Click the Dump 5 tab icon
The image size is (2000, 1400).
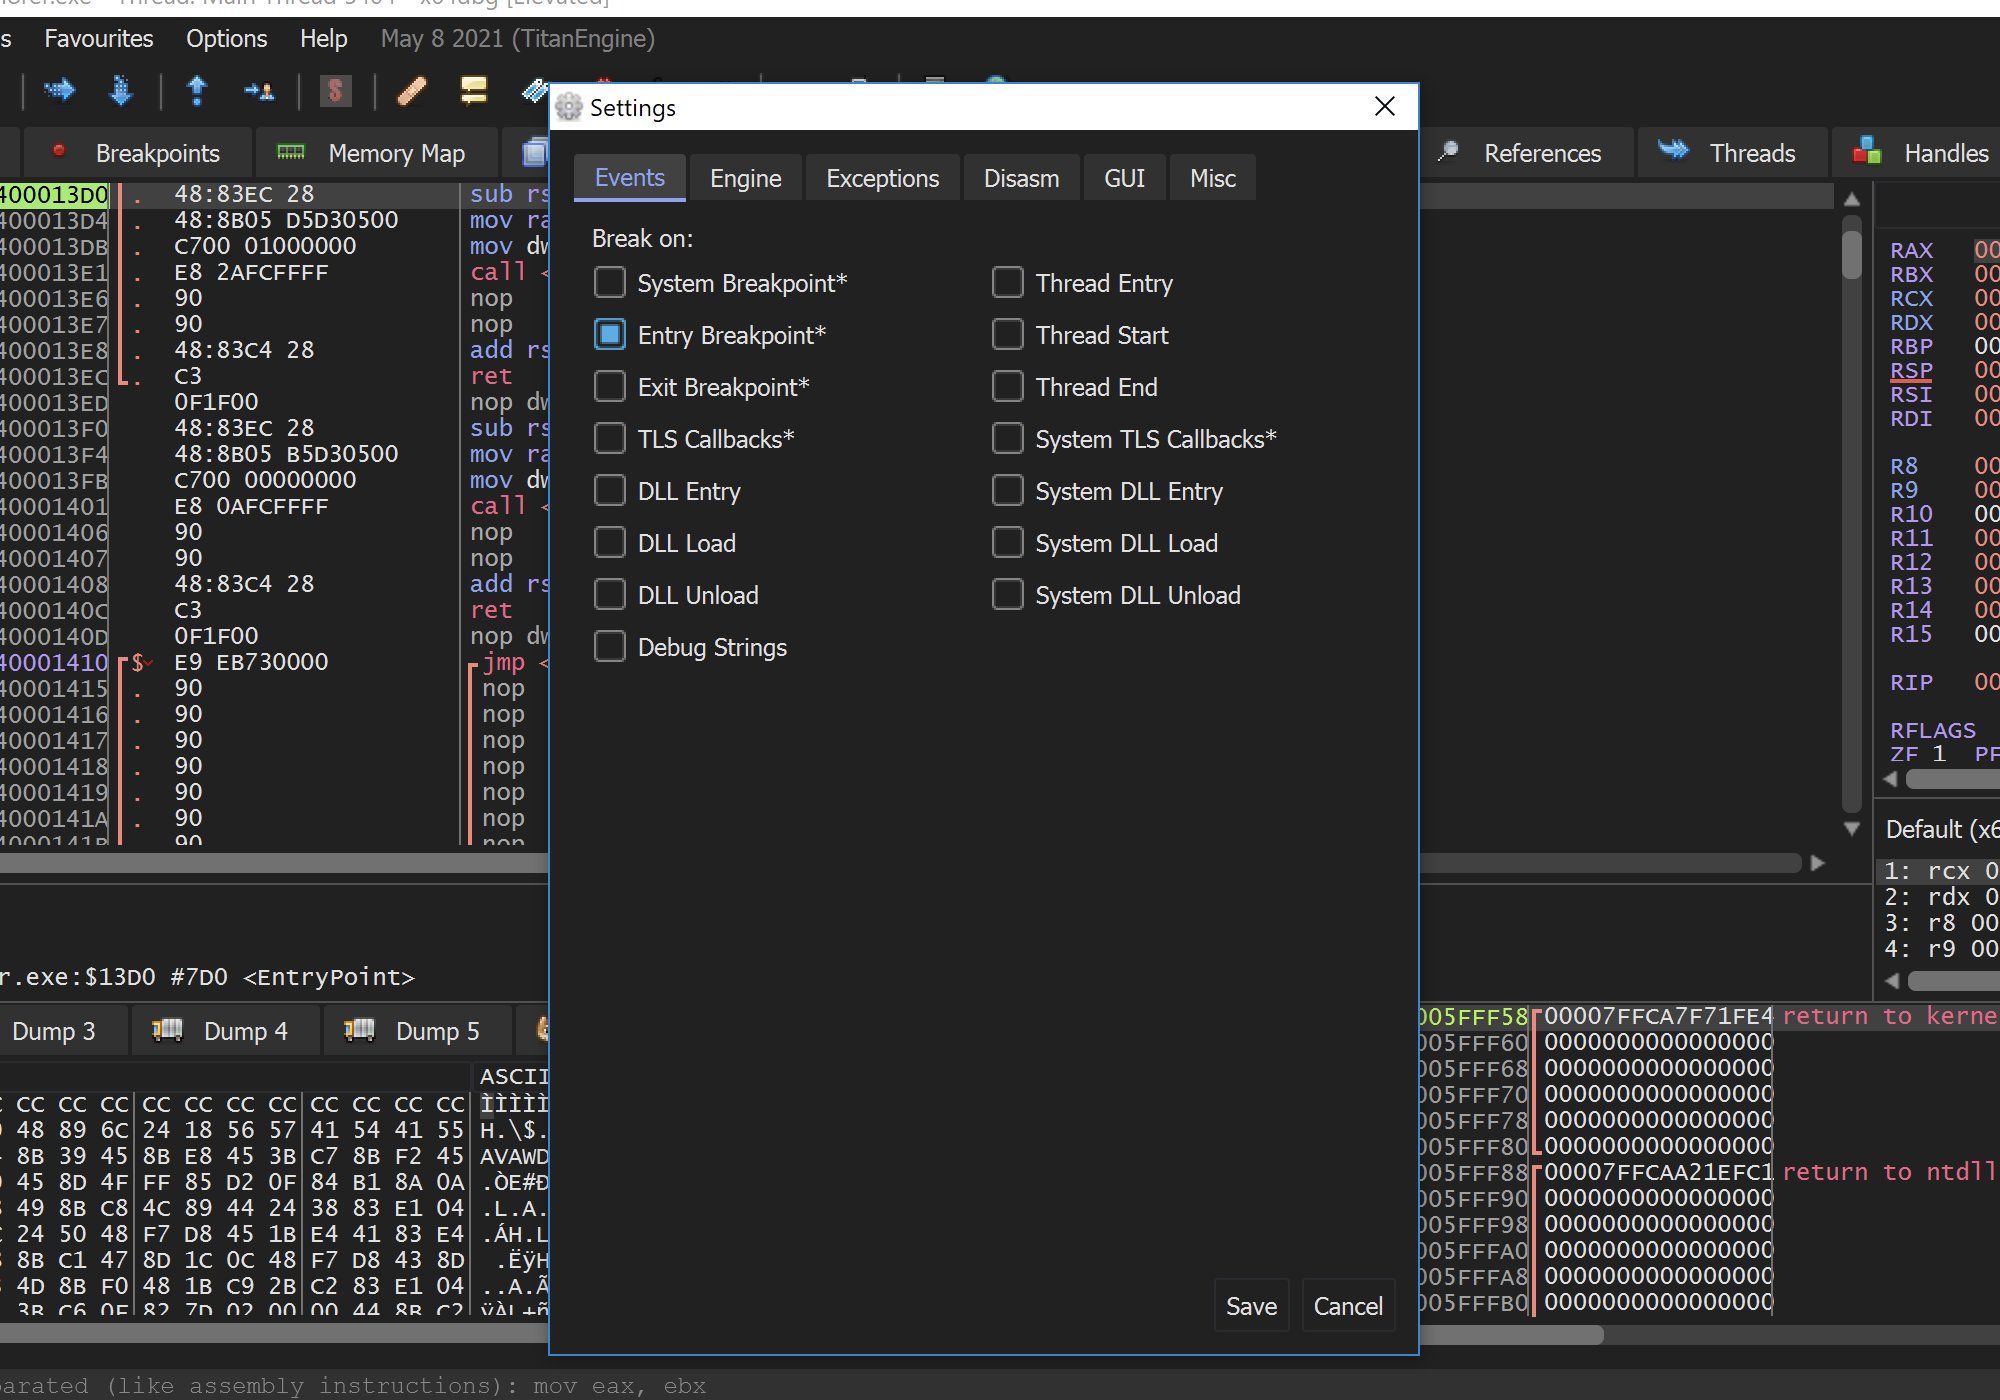pos(359,1030)
